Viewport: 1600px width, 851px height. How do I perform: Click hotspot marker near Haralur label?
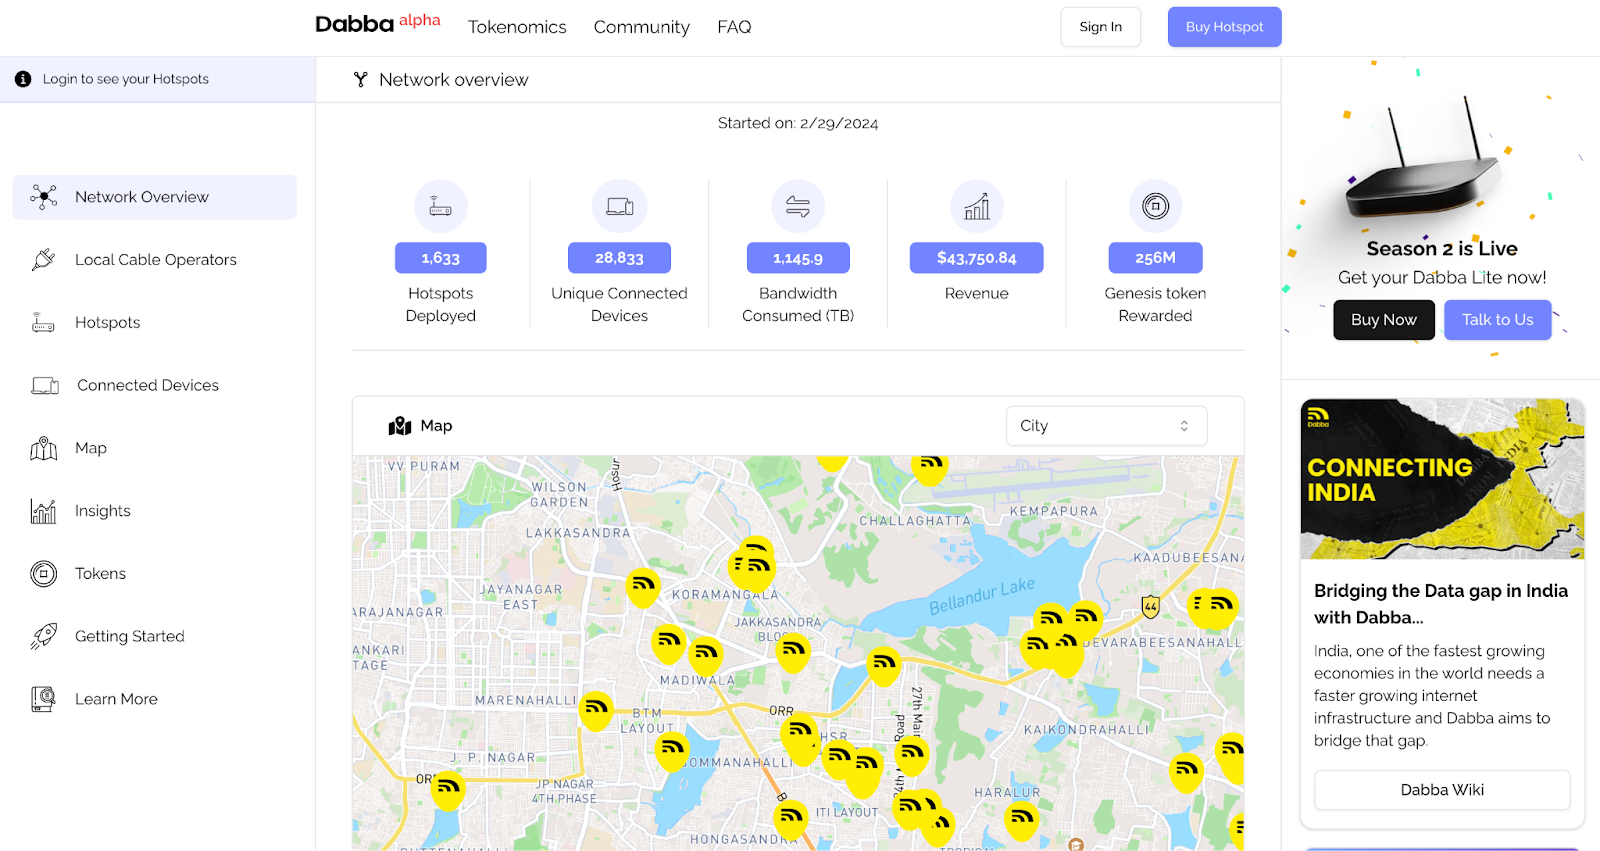coord(1021,819)
